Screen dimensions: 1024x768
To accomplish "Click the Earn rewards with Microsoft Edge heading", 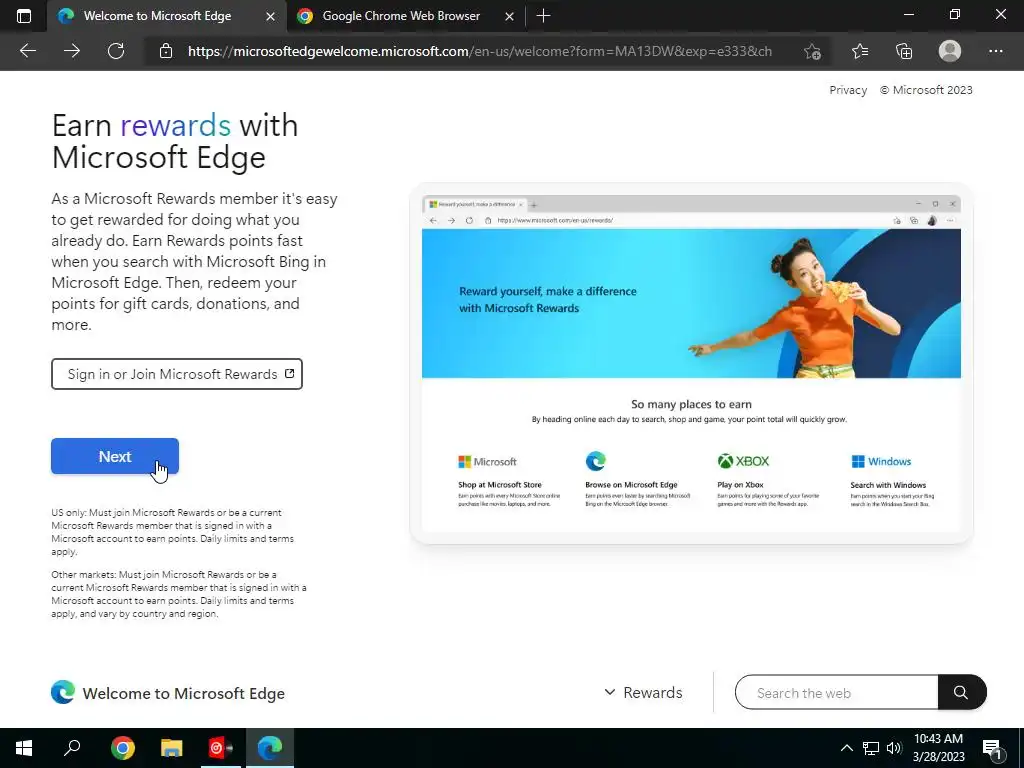I will (x=175, y=141).
